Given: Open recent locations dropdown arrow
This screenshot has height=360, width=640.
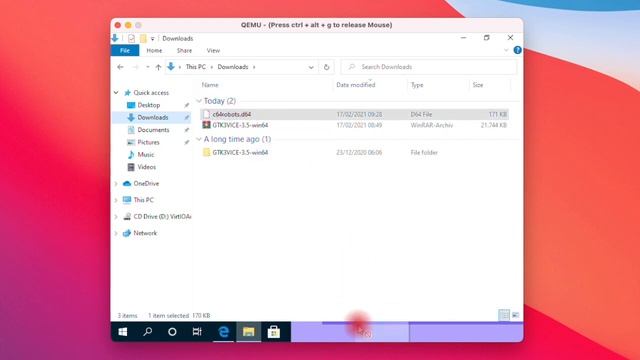Looking at the screenshot, I should 147,67.
